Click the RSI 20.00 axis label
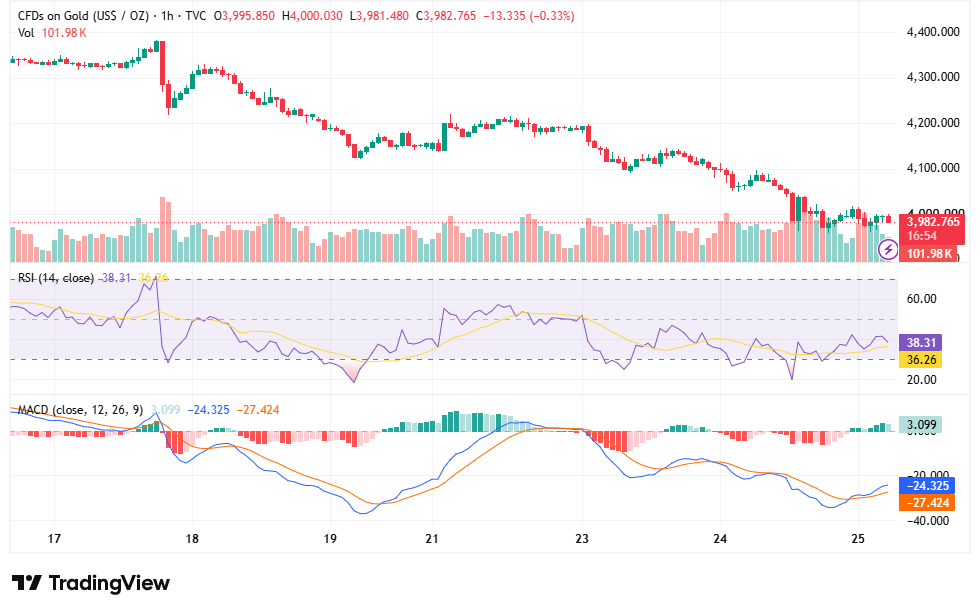The width and height of the screenshot is (980, 613). click(x=922, y=379)
